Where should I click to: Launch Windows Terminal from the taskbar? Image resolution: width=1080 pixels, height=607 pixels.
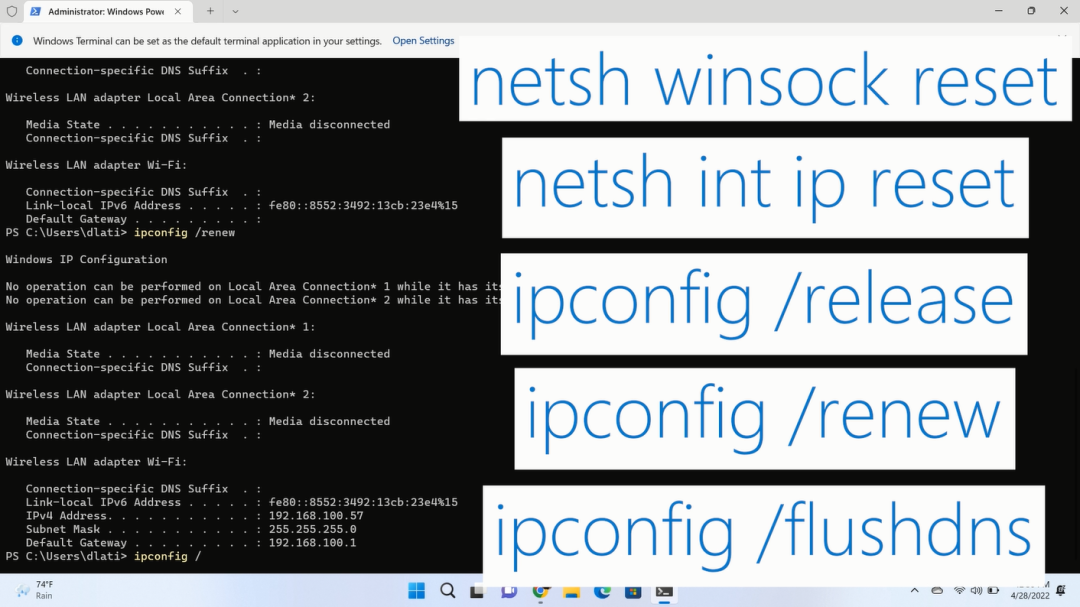[664, 590]
